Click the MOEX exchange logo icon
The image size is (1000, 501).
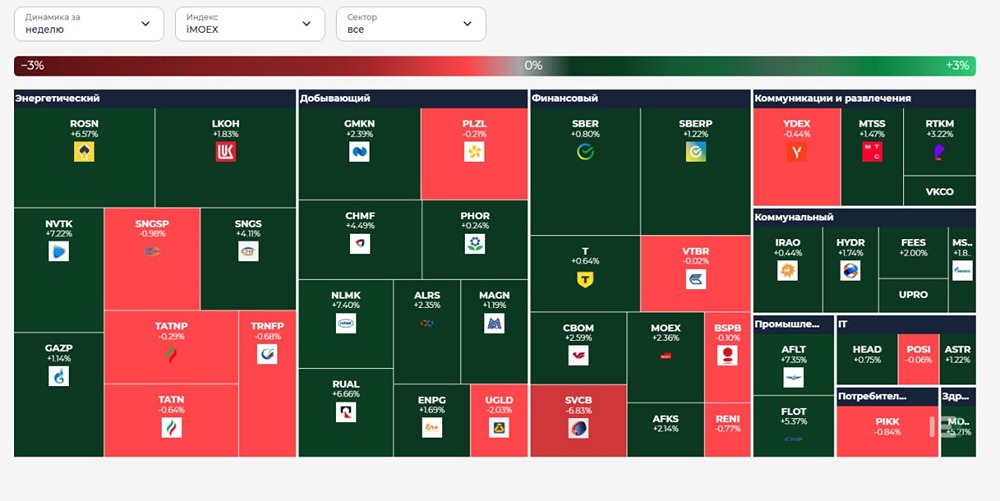[665, 356]
